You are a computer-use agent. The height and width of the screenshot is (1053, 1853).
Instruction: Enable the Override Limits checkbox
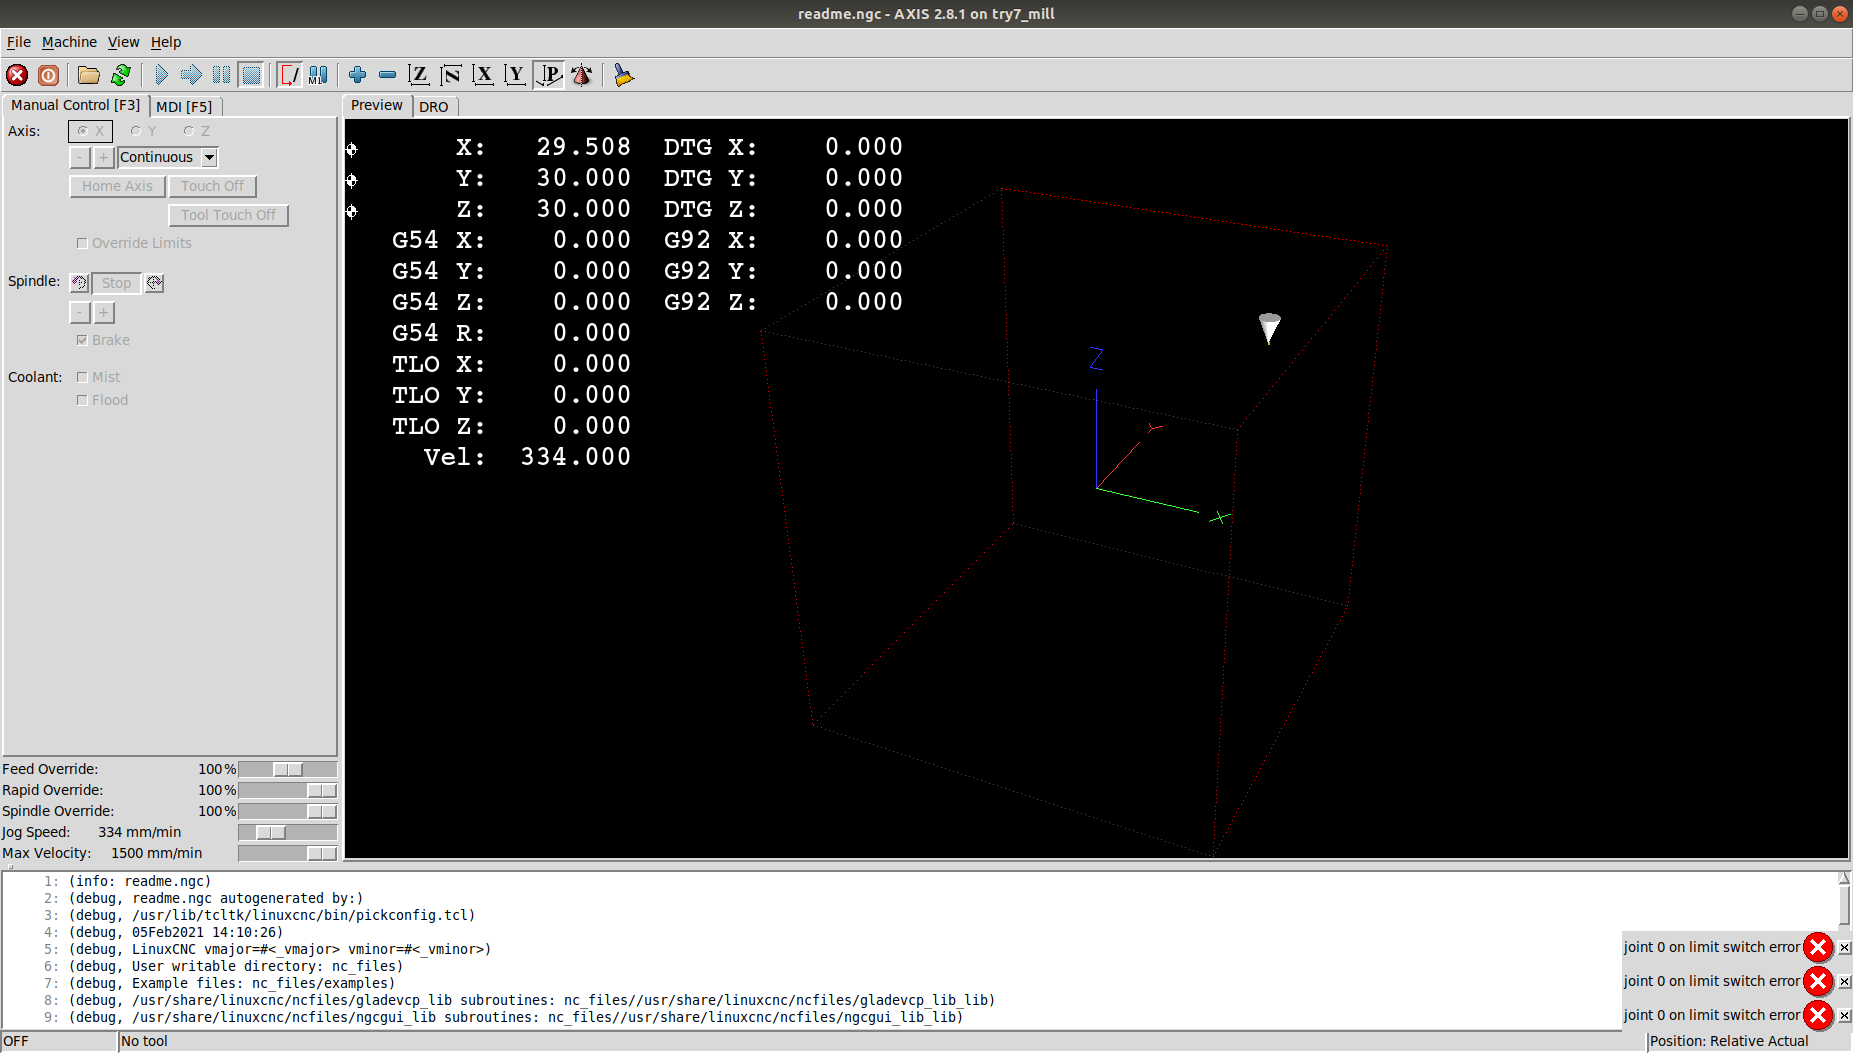coord(82,243)
